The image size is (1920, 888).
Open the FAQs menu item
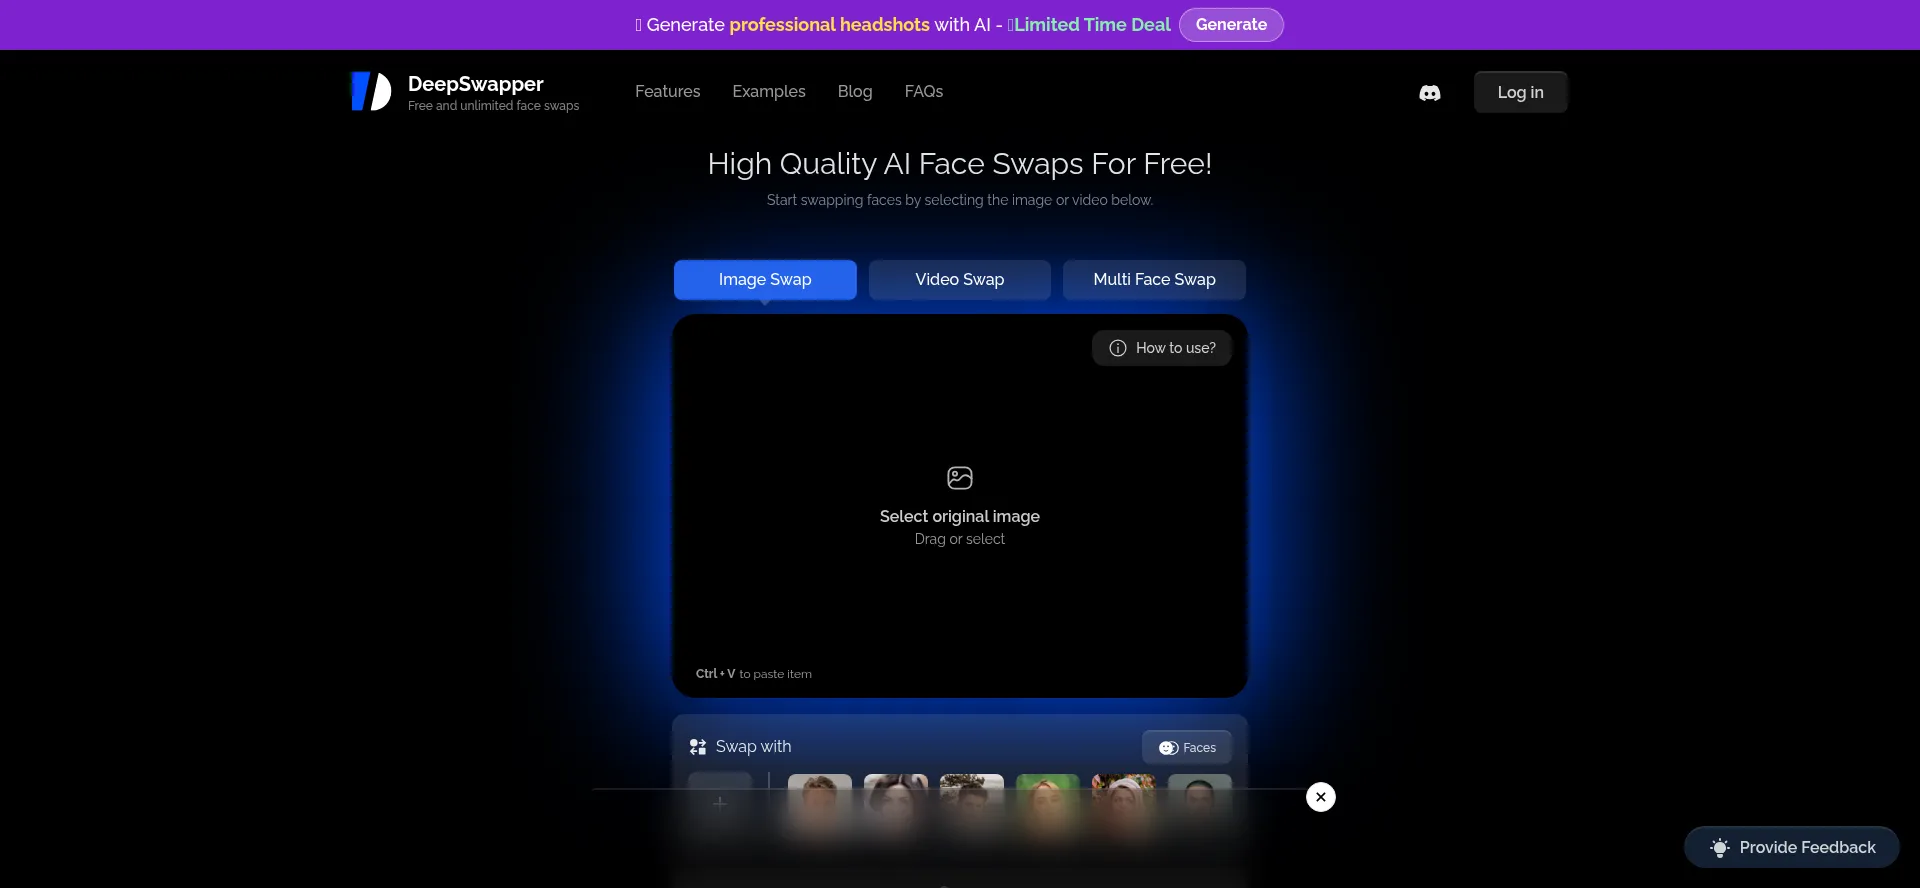[924, 91]
